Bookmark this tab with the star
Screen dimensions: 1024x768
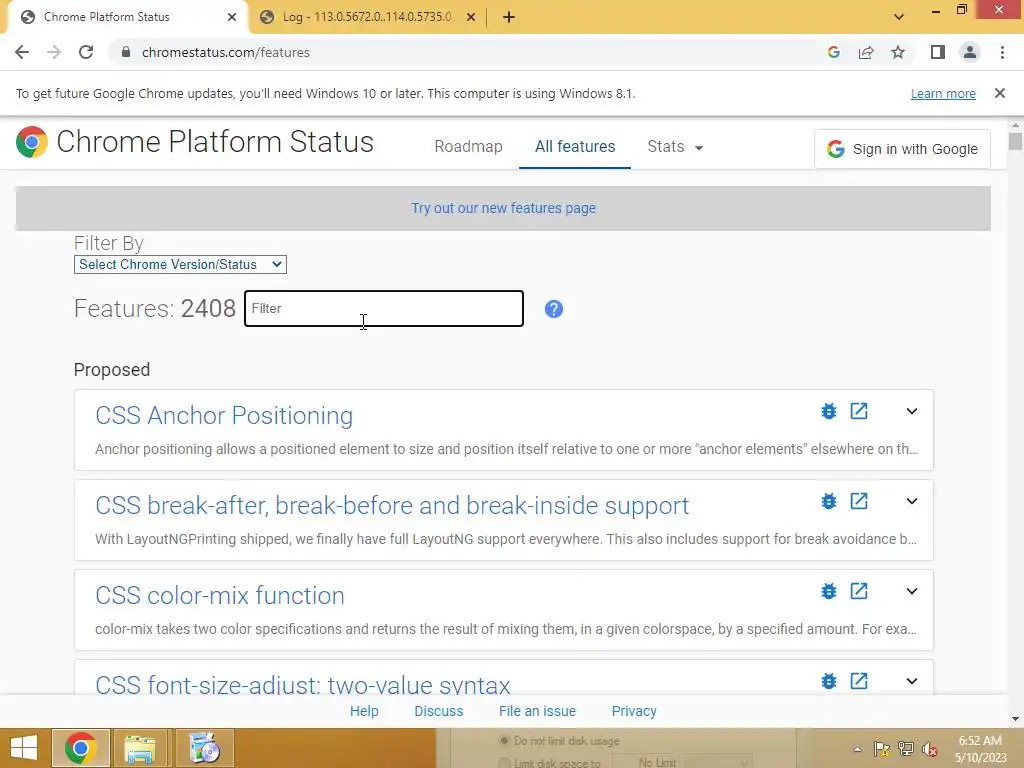pos(898,52)
